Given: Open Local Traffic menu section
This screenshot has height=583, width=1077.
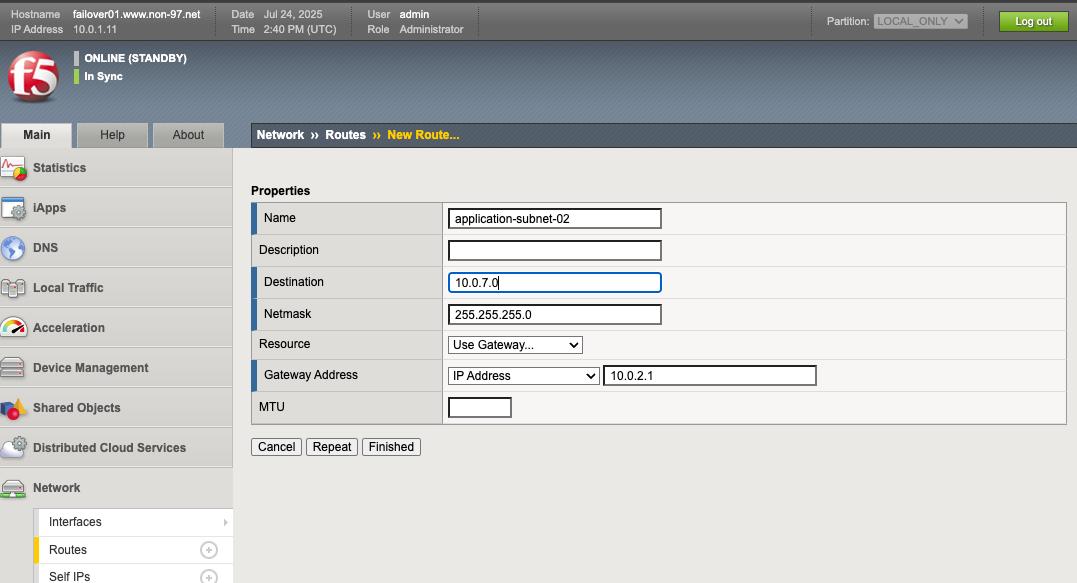Looking at the screenshot, I should (x=116, y=288).
